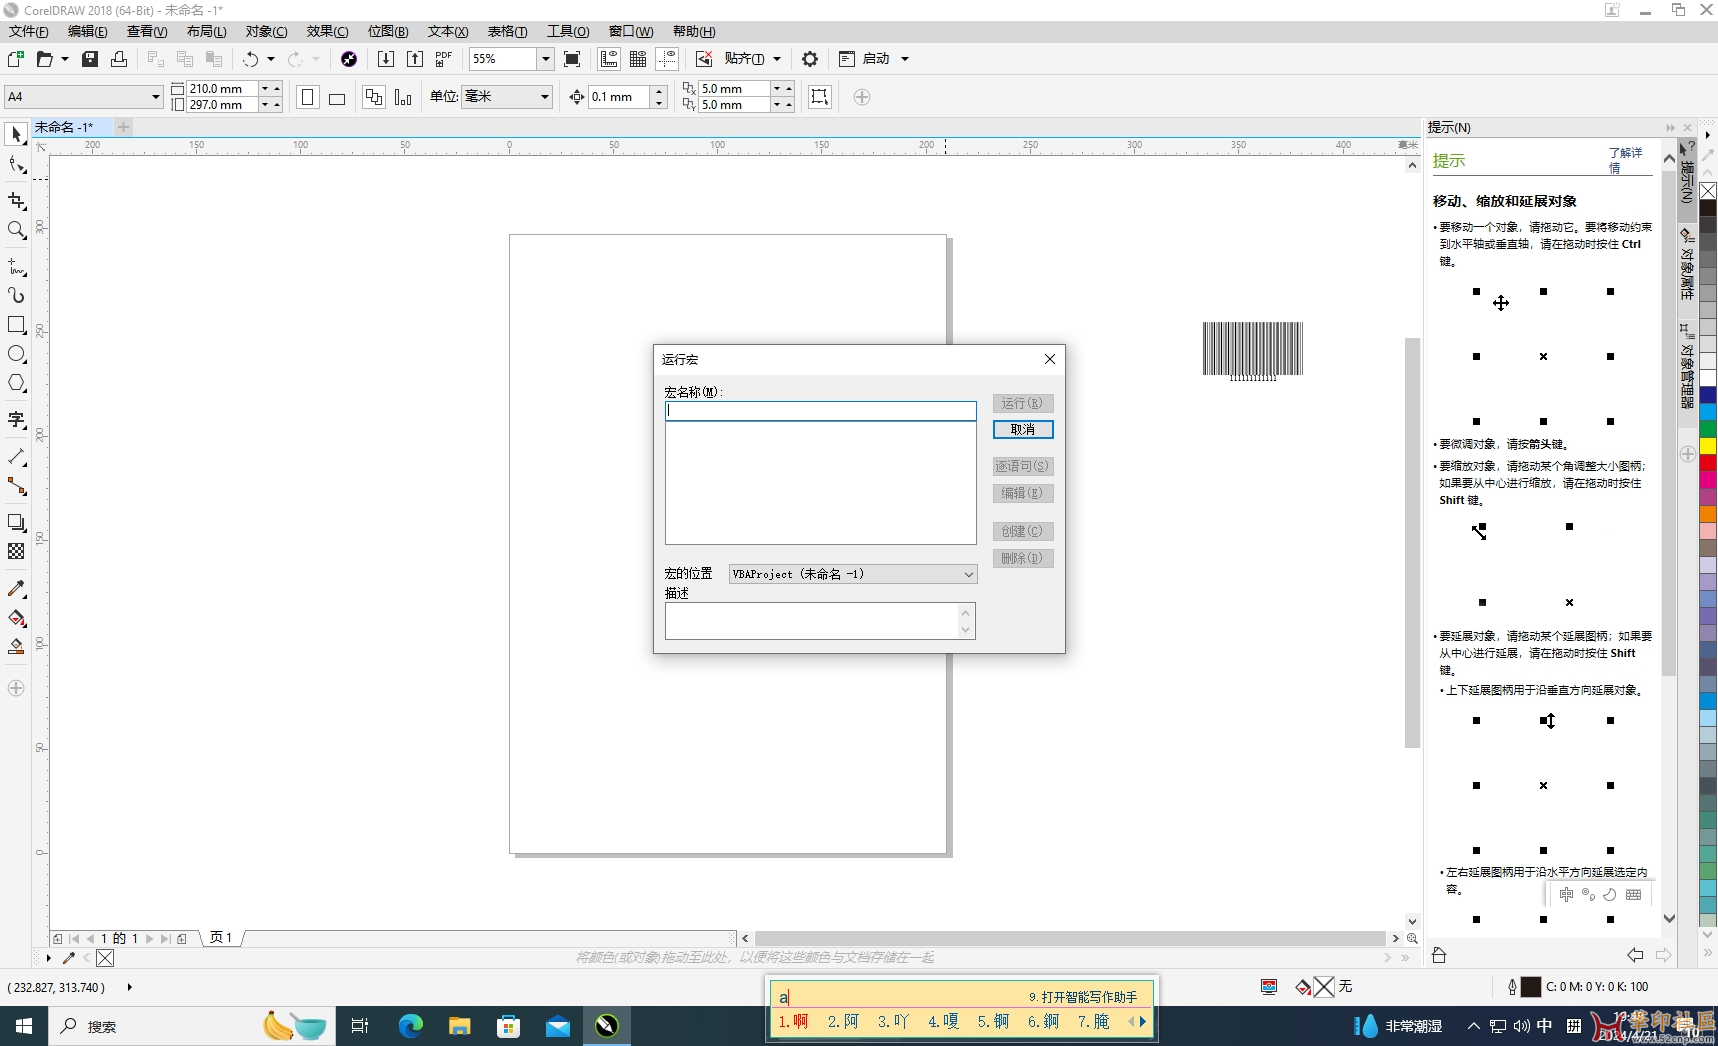
Task: Select the Pick tool in toolbox
Action: 16,134
